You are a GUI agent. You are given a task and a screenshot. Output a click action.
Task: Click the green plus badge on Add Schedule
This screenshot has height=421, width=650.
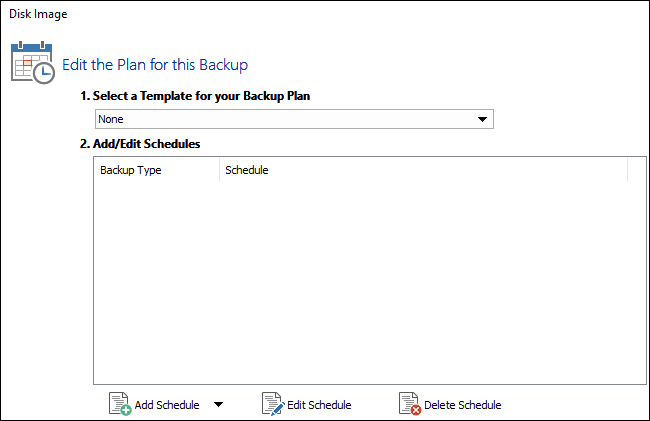[x=126, y=409]
